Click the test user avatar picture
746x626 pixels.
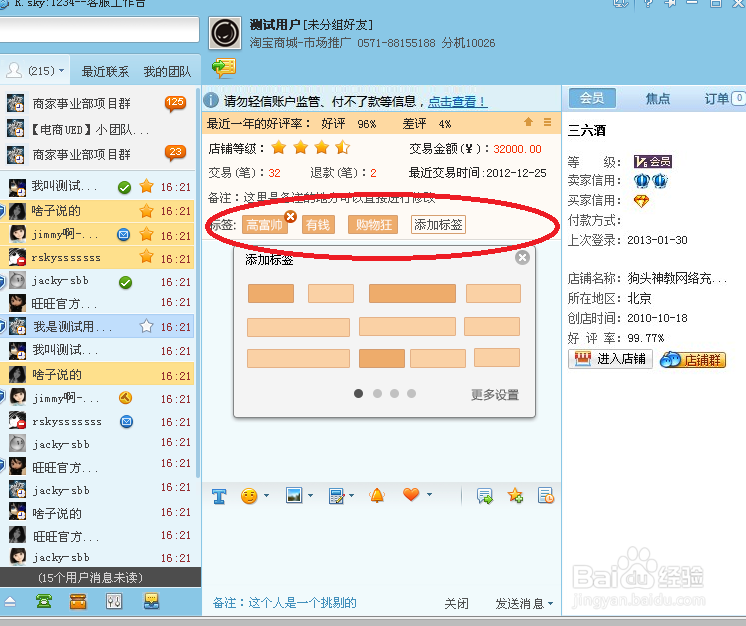tap(225, 33)
